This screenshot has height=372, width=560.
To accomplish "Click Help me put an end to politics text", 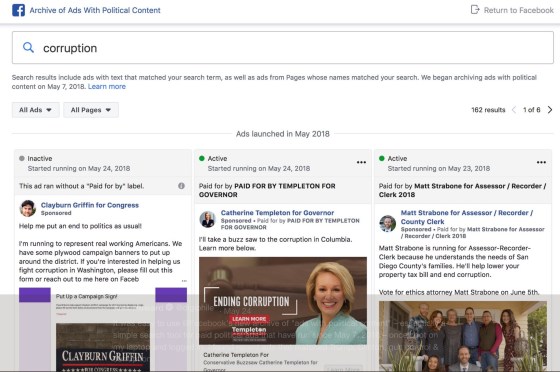I will pyautogui.click(x=80, y=226).
